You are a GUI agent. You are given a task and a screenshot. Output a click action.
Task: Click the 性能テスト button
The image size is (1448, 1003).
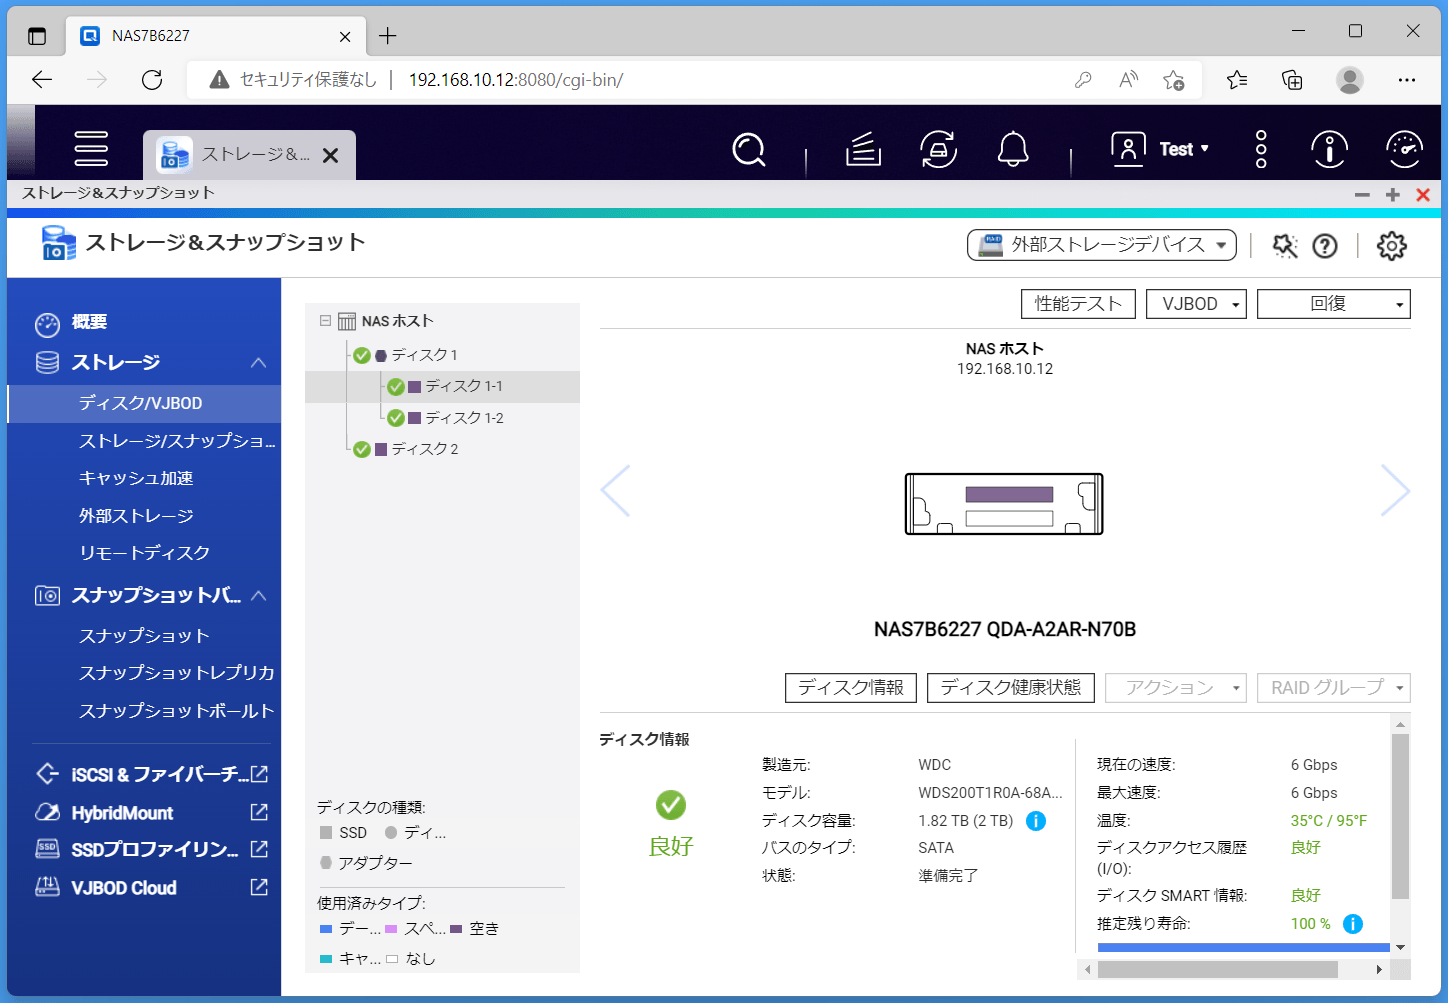click(x=1078, y=304)
